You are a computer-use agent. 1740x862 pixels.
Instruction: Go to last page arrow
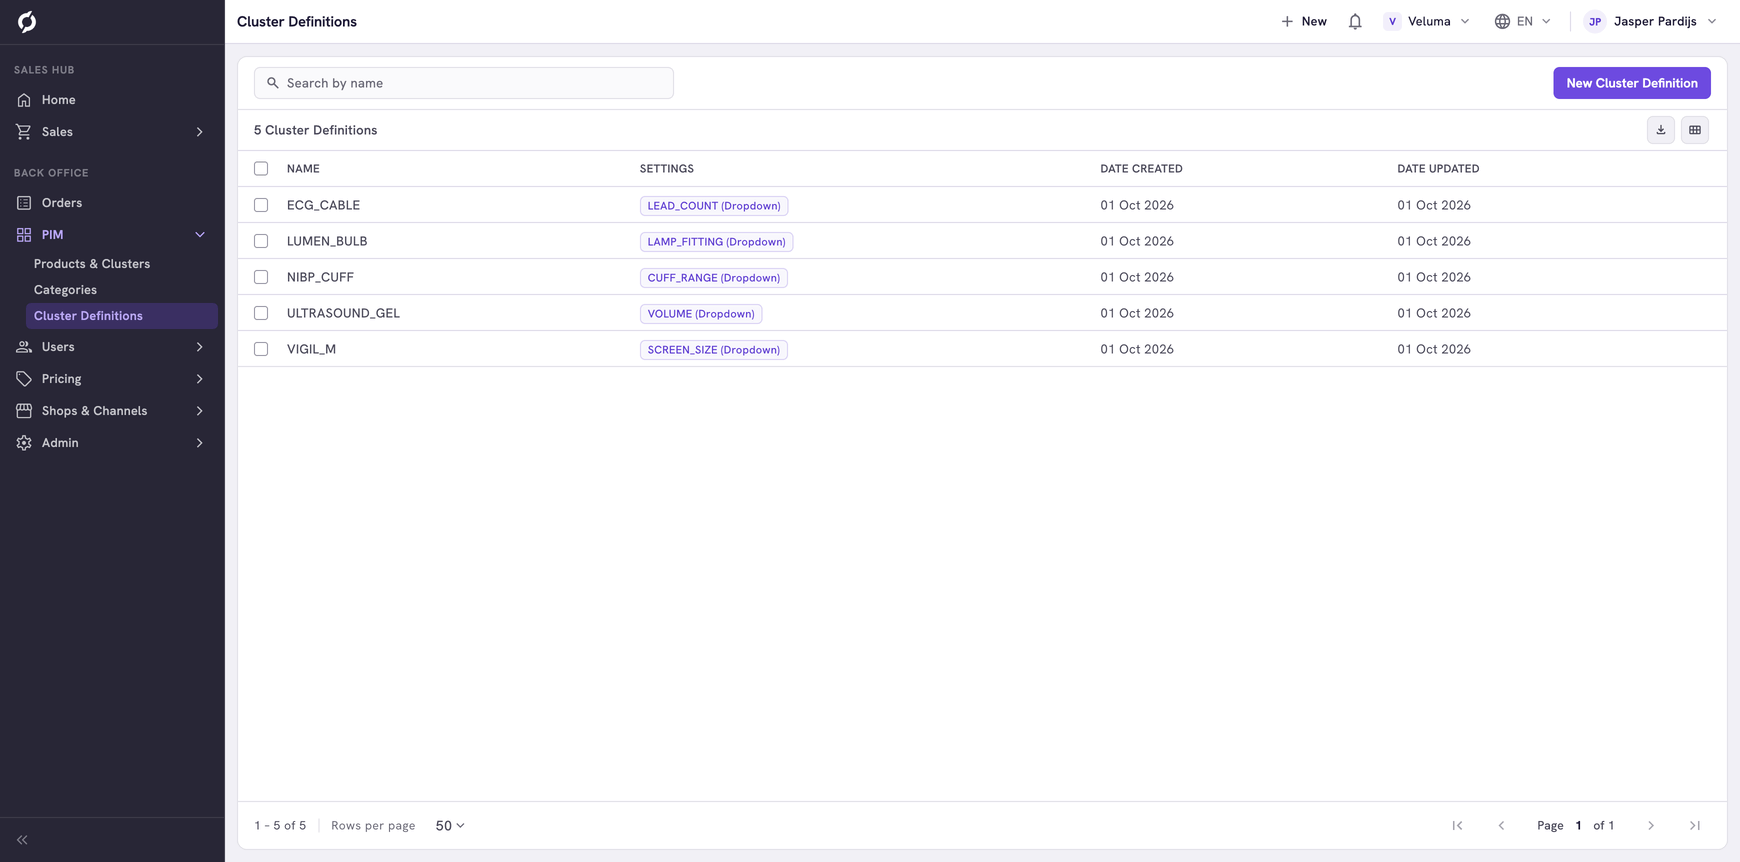point(1695,826)
